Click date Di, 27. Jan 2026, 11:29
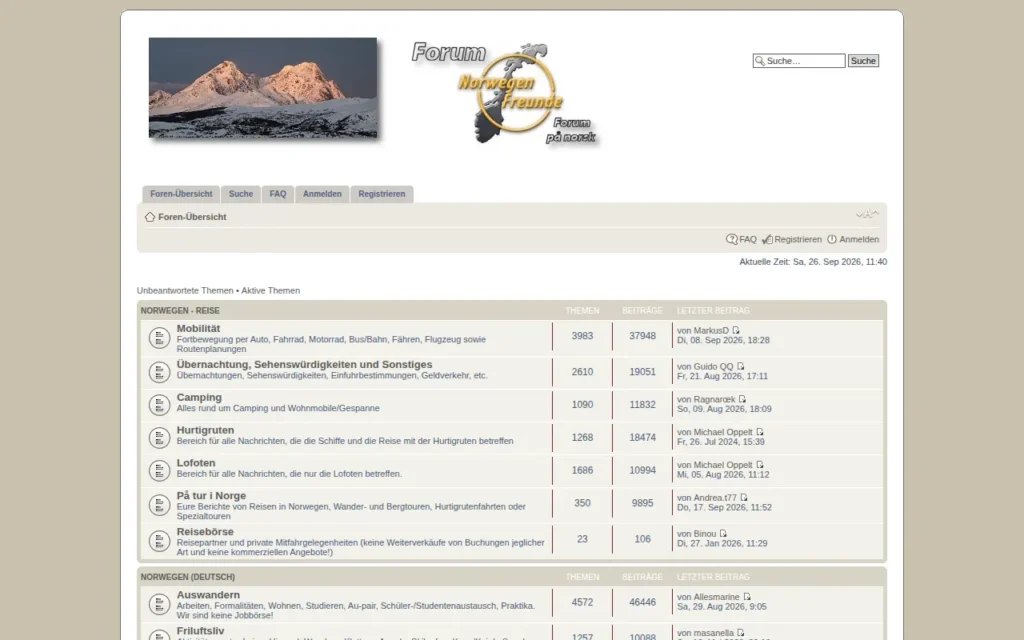Screen dimensions: 1024x640 tap(722, 543)
